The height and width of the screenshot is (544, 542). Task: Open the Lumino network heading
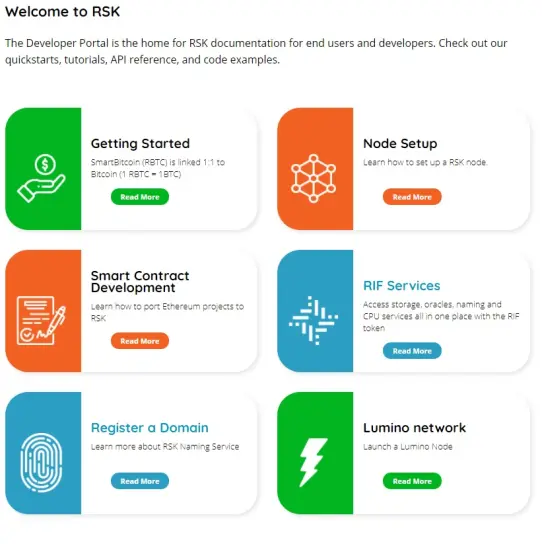pos(414,427)
